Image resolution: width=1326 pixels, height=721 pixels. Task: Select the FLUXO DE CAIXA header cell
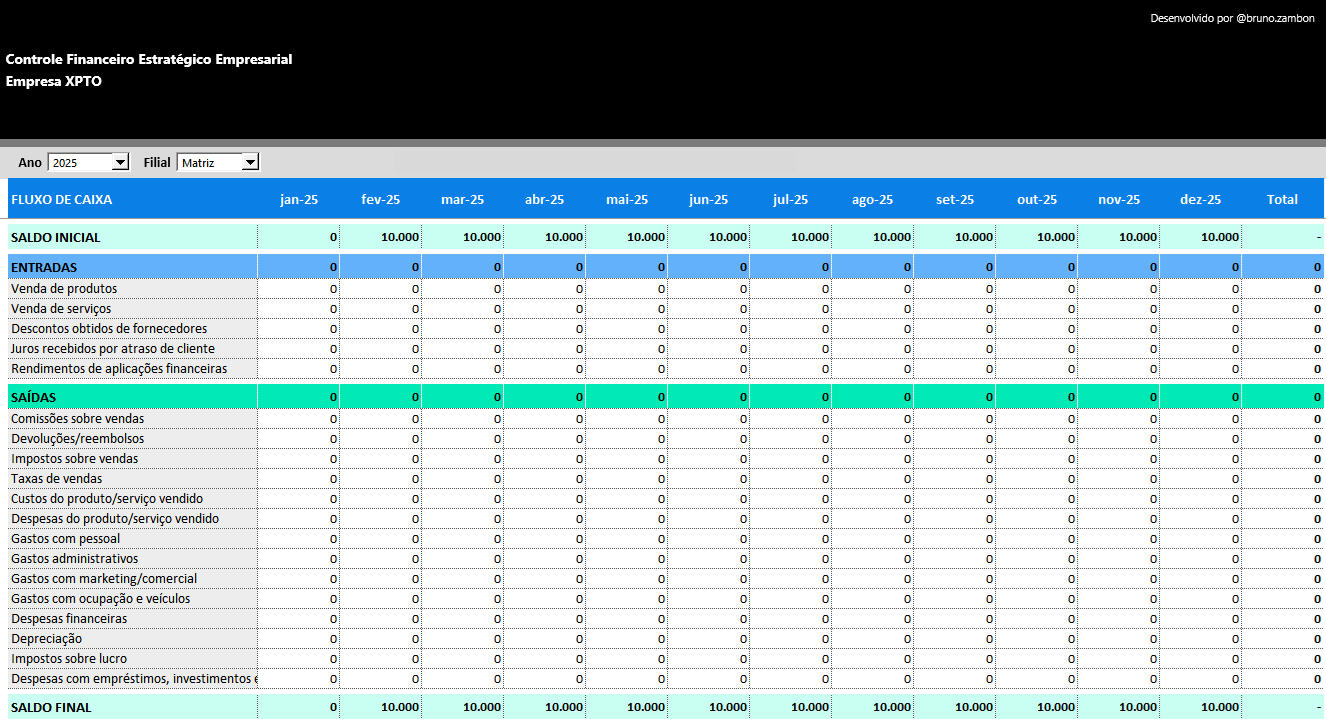pyautogui.click(x=61, y=199)
